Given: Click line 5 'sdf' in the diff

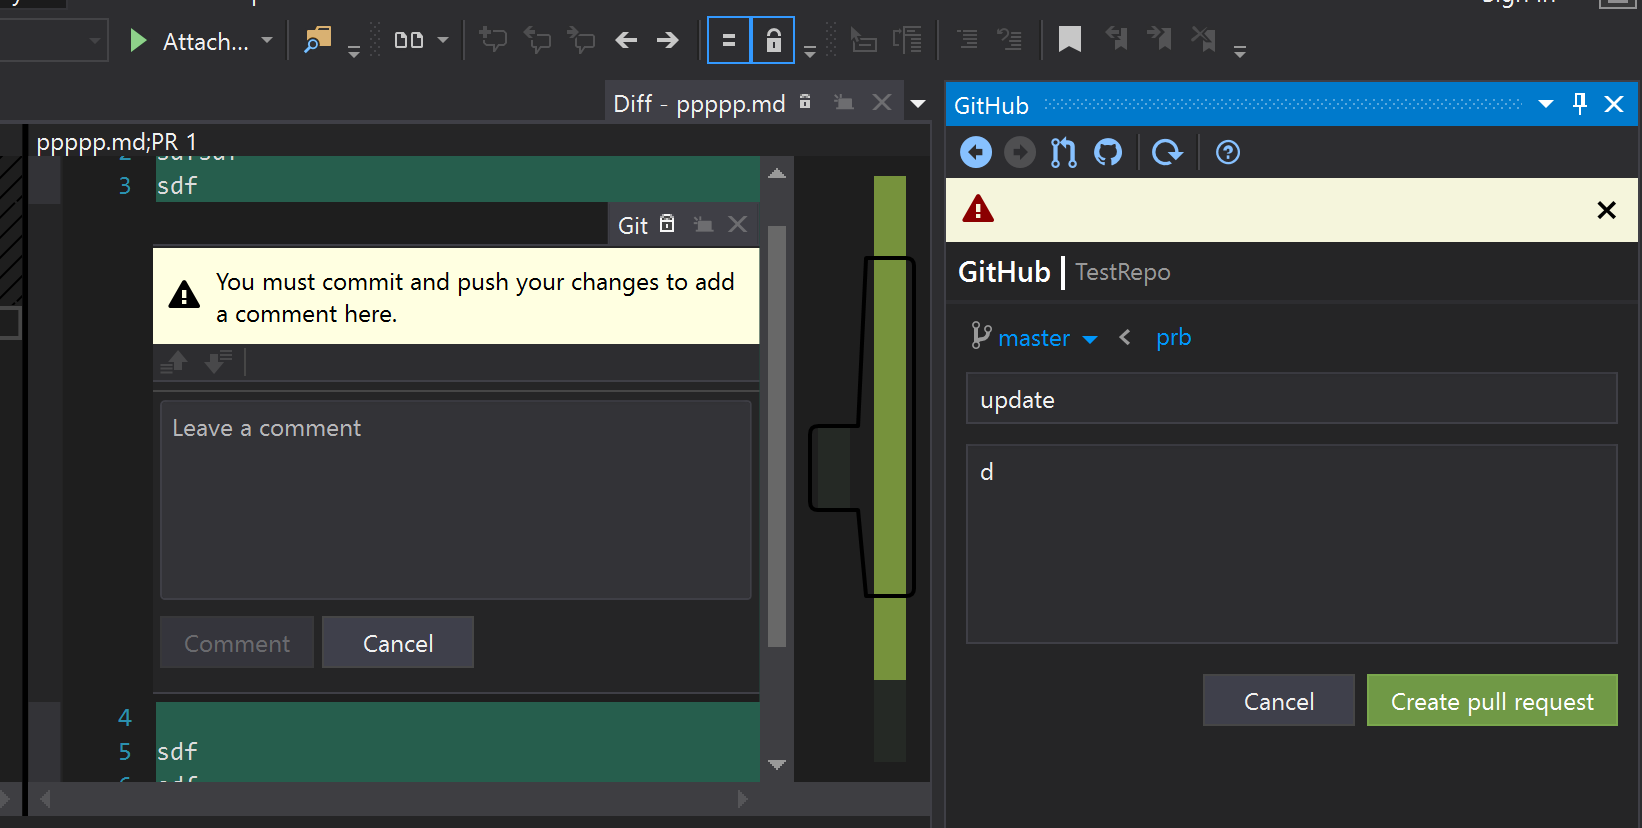Looking at the screenshot, I should point(177,751).
